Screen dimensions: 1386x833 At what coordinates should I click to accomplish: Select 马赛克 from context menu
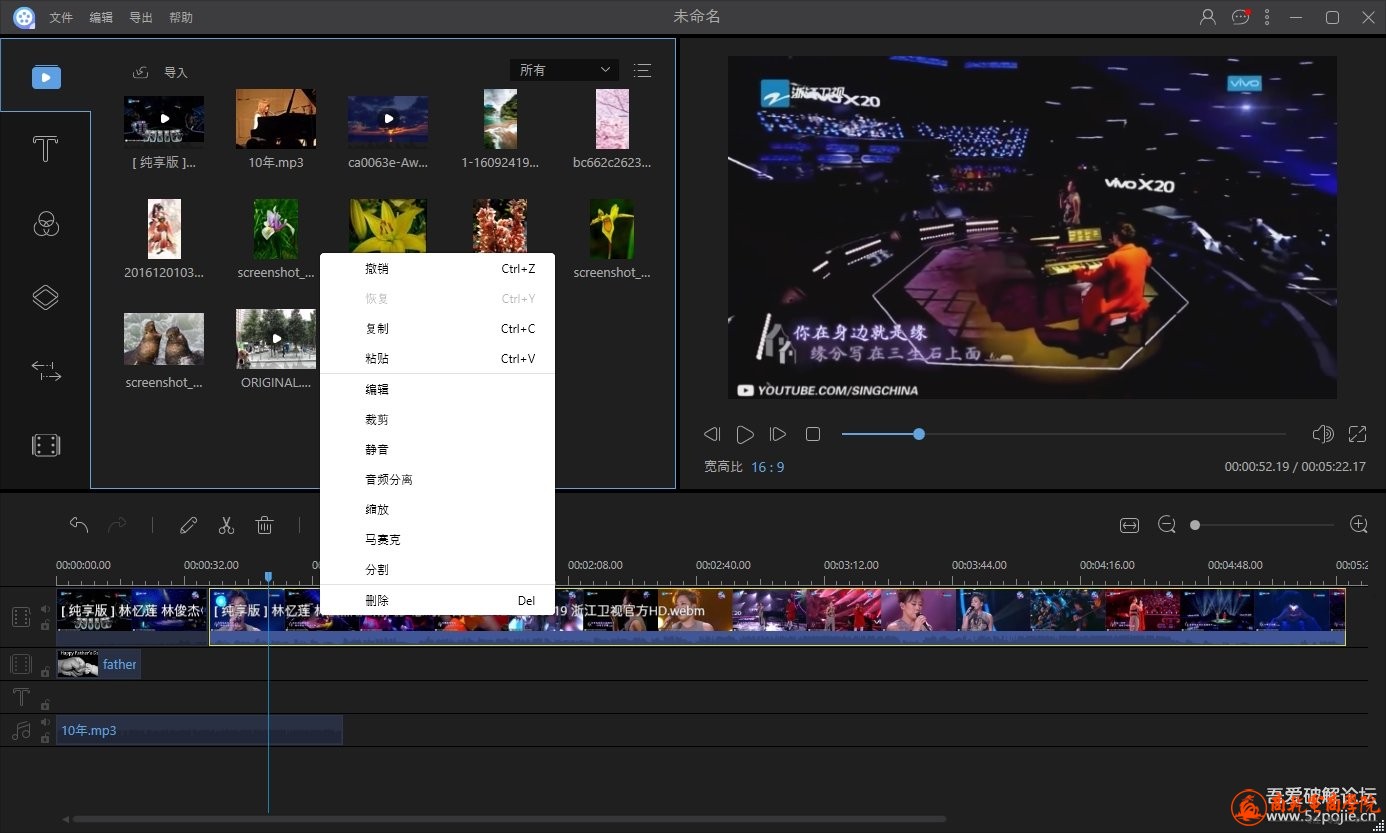point(437,540)
